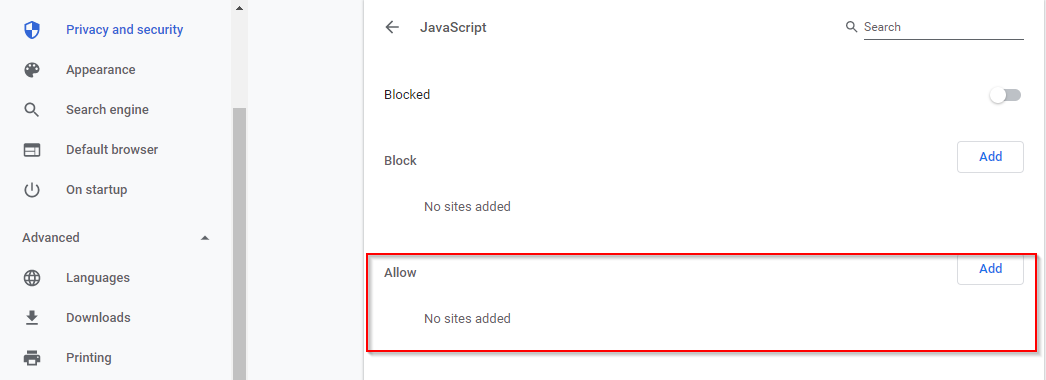Image resolution: width=1046 pixels, height=380 pixels.
Task: Toggle the JavaScript Blocked switch
Action: pos(1005,95)
